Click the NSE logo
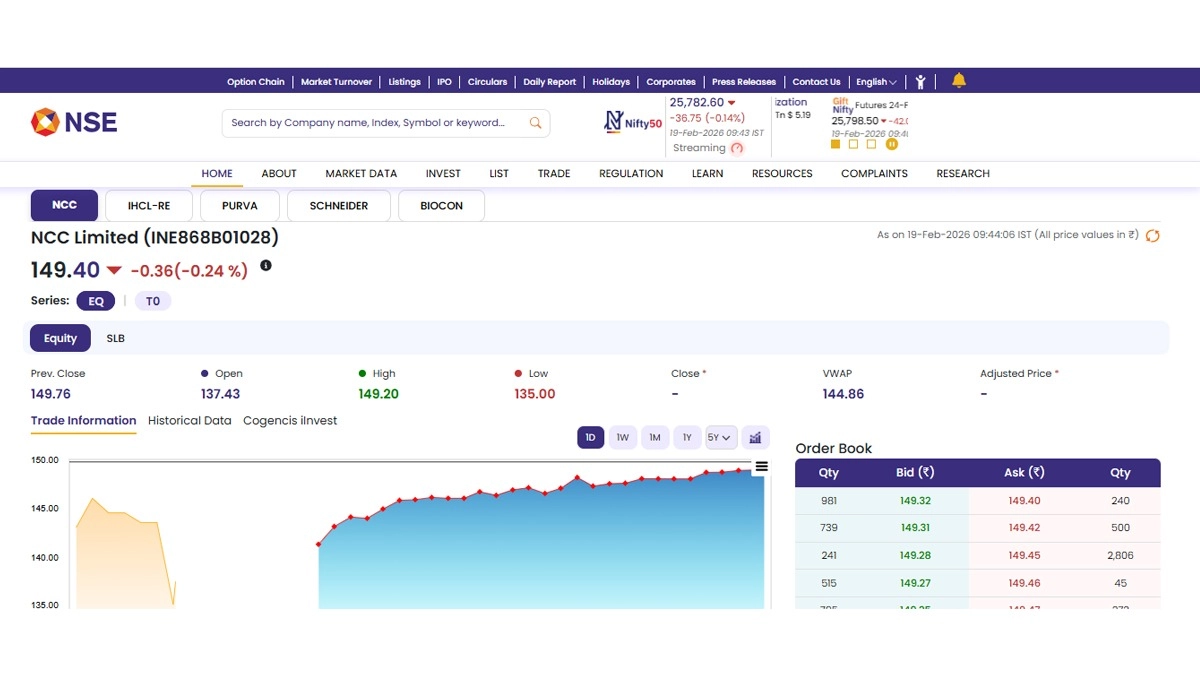This screenshot has height=675, width=1200. [x=74, y=122]
